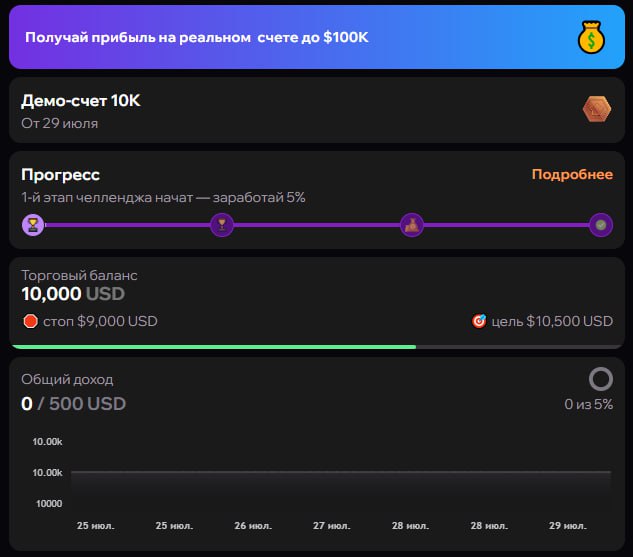The width and height of the screenshot is (633, 557).
Task: Select the final checkmark stage marker
Action: coord(601,224)
